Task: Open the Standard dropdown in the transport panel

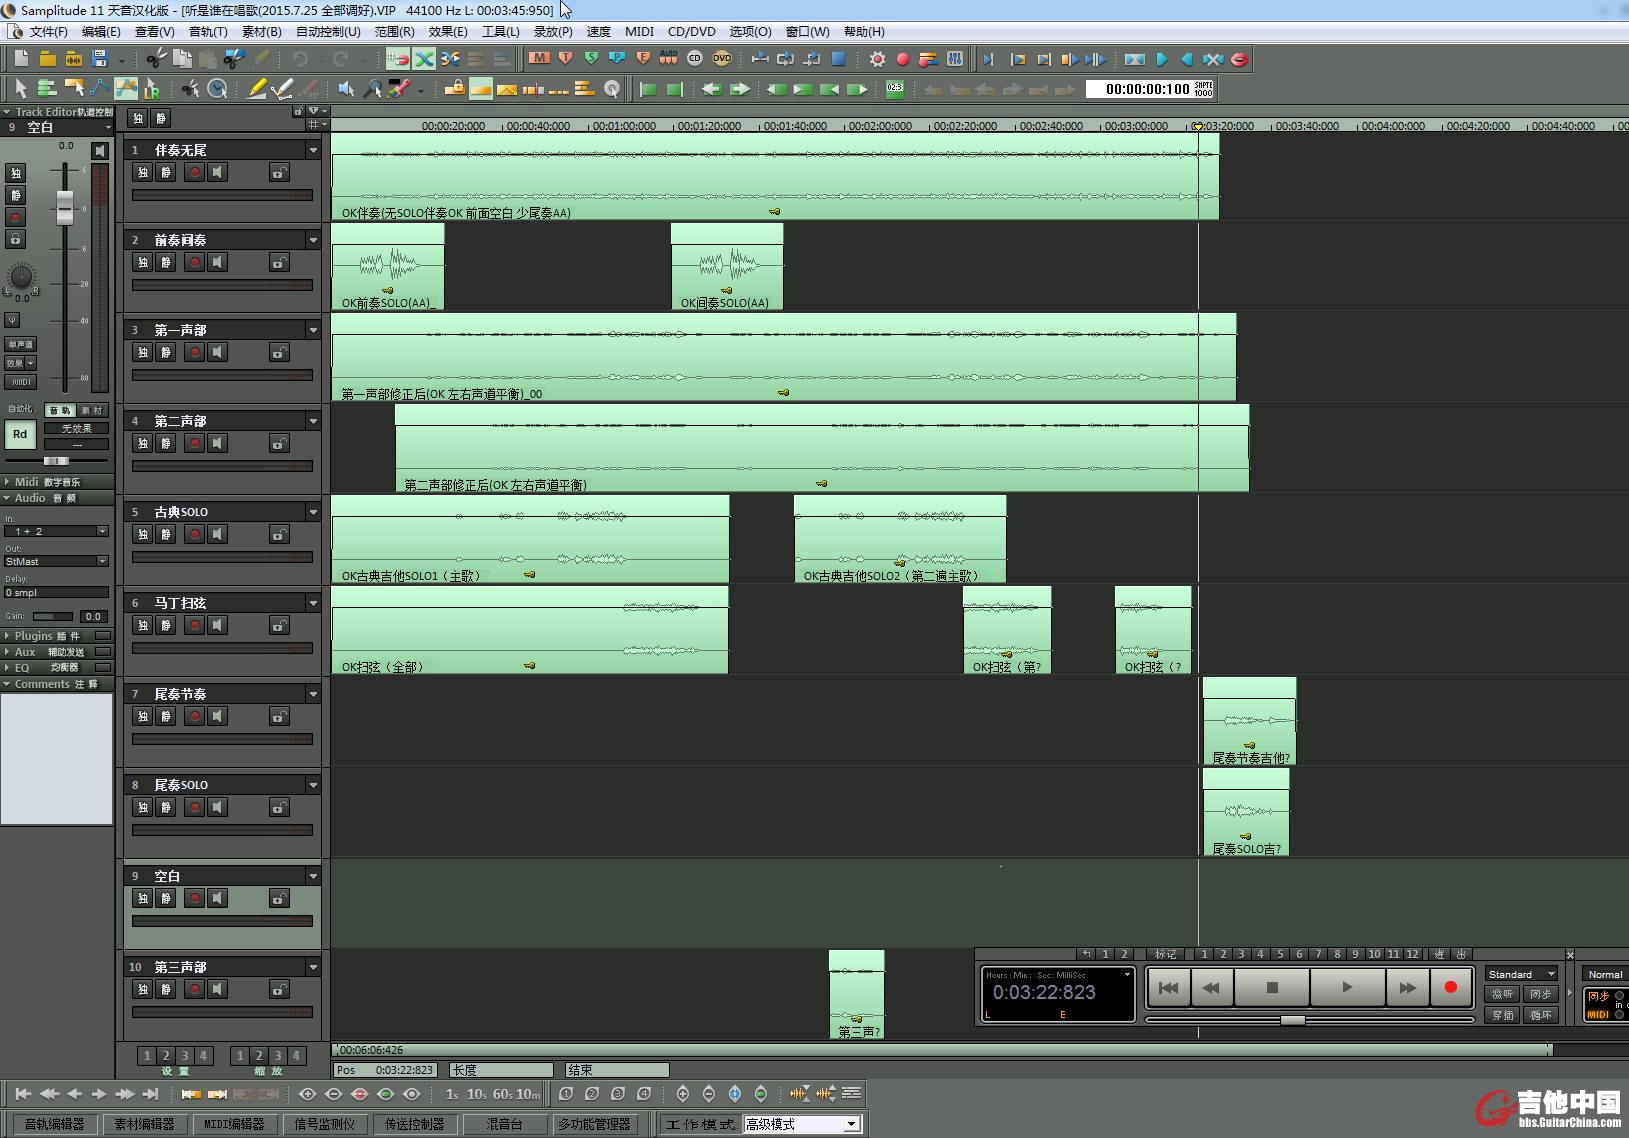Action: point(1521,974)
